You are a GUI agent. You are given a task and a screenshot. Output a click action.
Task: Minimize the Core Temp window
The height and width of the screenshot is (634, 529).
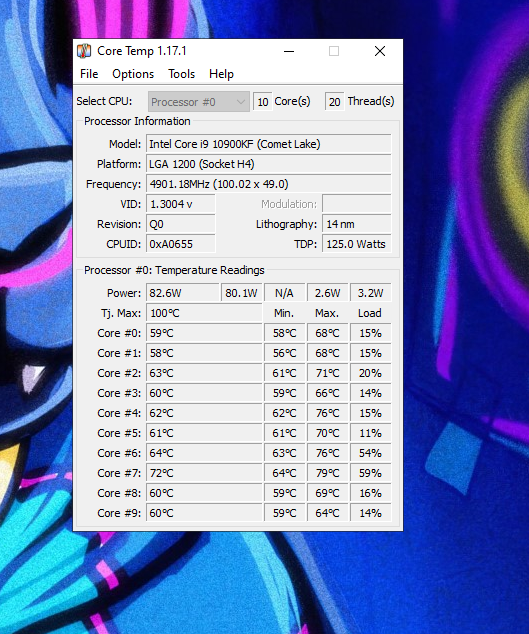click(x=289, y=51)
